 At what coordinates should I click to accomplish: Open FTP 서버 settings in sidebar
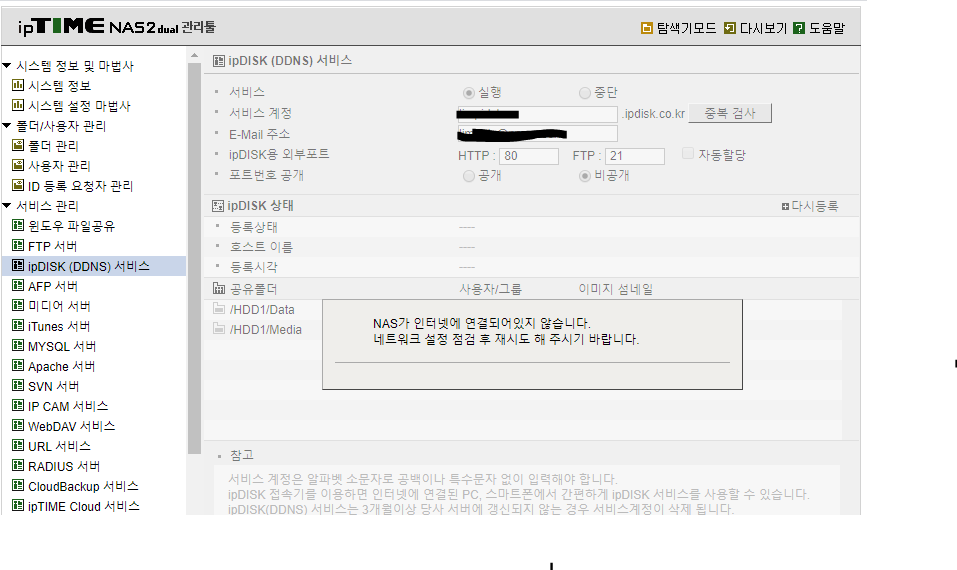52,246
